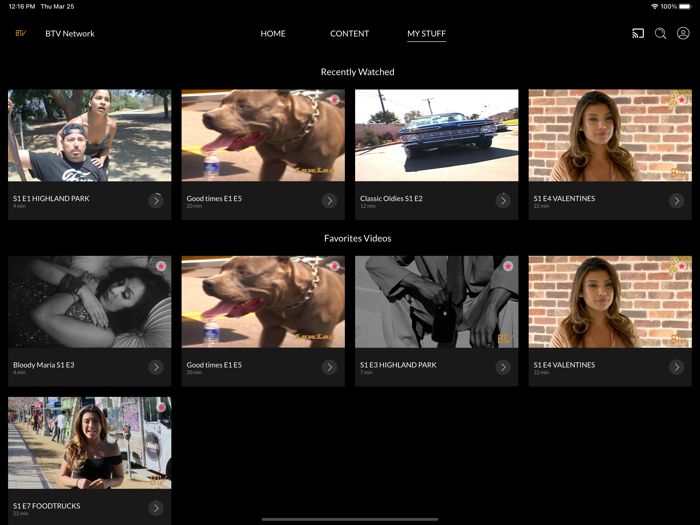Screen dimensions: 700x525
Task: Tap the battery indicator in status bar
Action: 684,6
